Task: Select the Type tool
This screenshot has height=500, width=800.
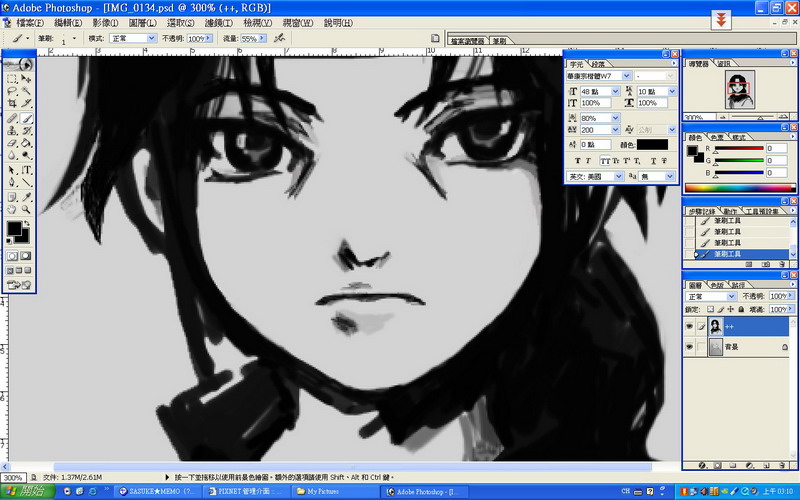Action: point(26,170)
